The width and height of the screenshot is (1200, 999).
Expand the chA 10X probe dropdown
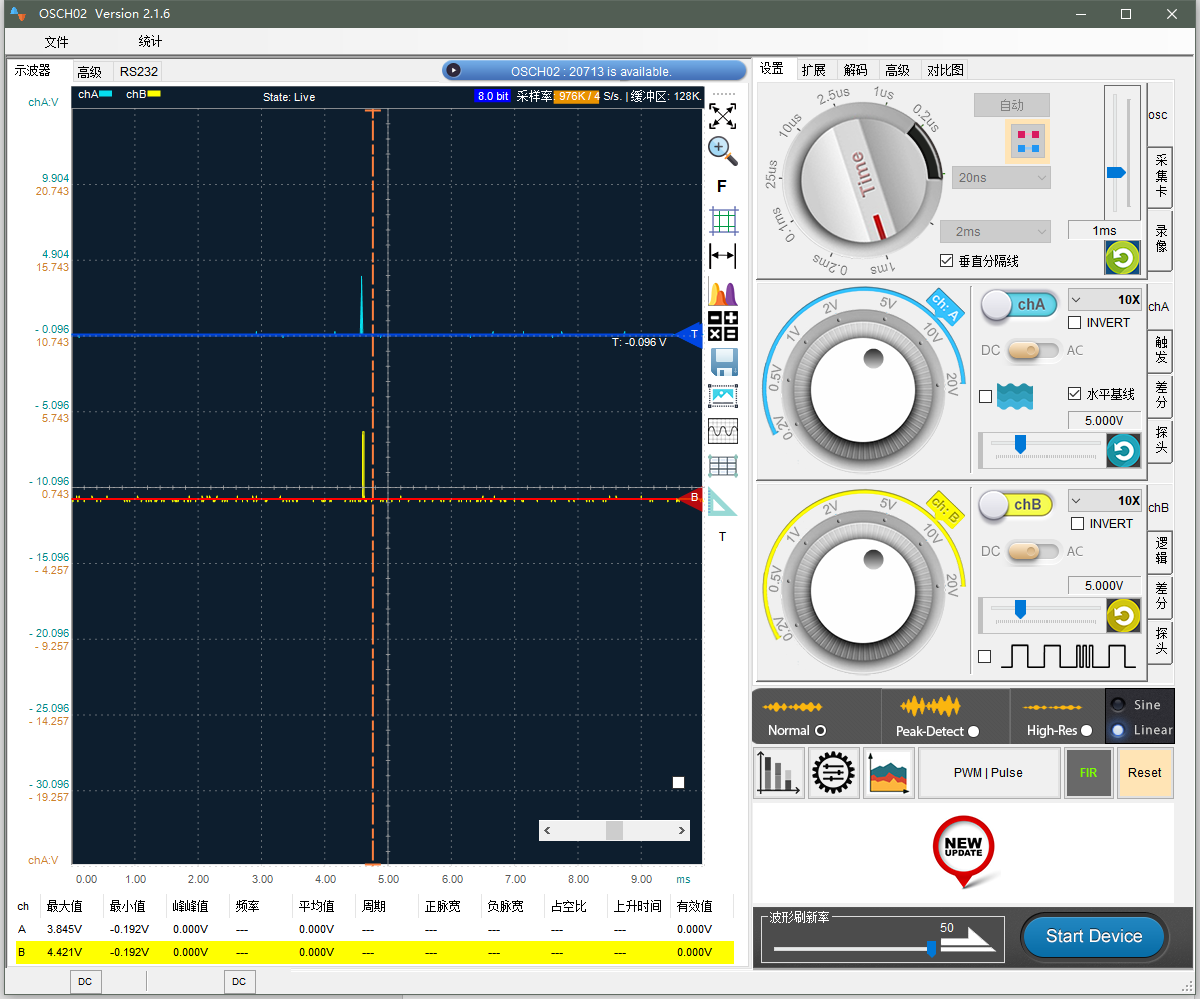(1104, 300)
